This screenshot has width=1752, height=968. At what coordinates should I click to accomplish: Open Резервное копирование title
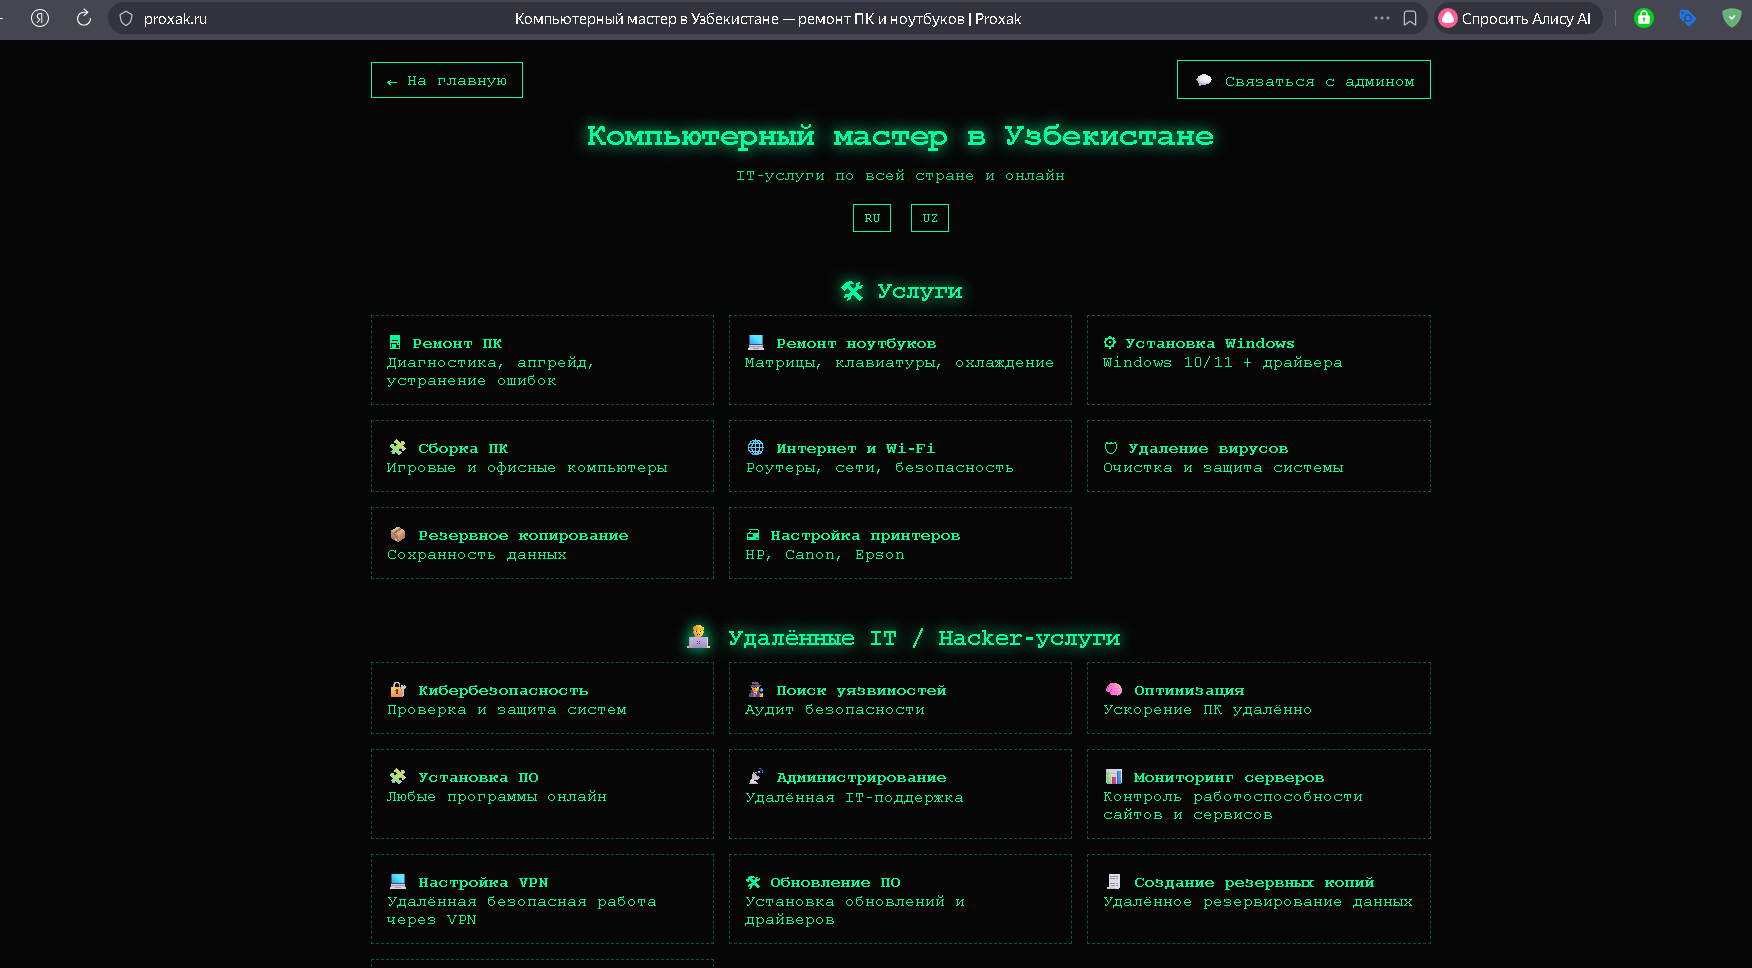[523, 535]
